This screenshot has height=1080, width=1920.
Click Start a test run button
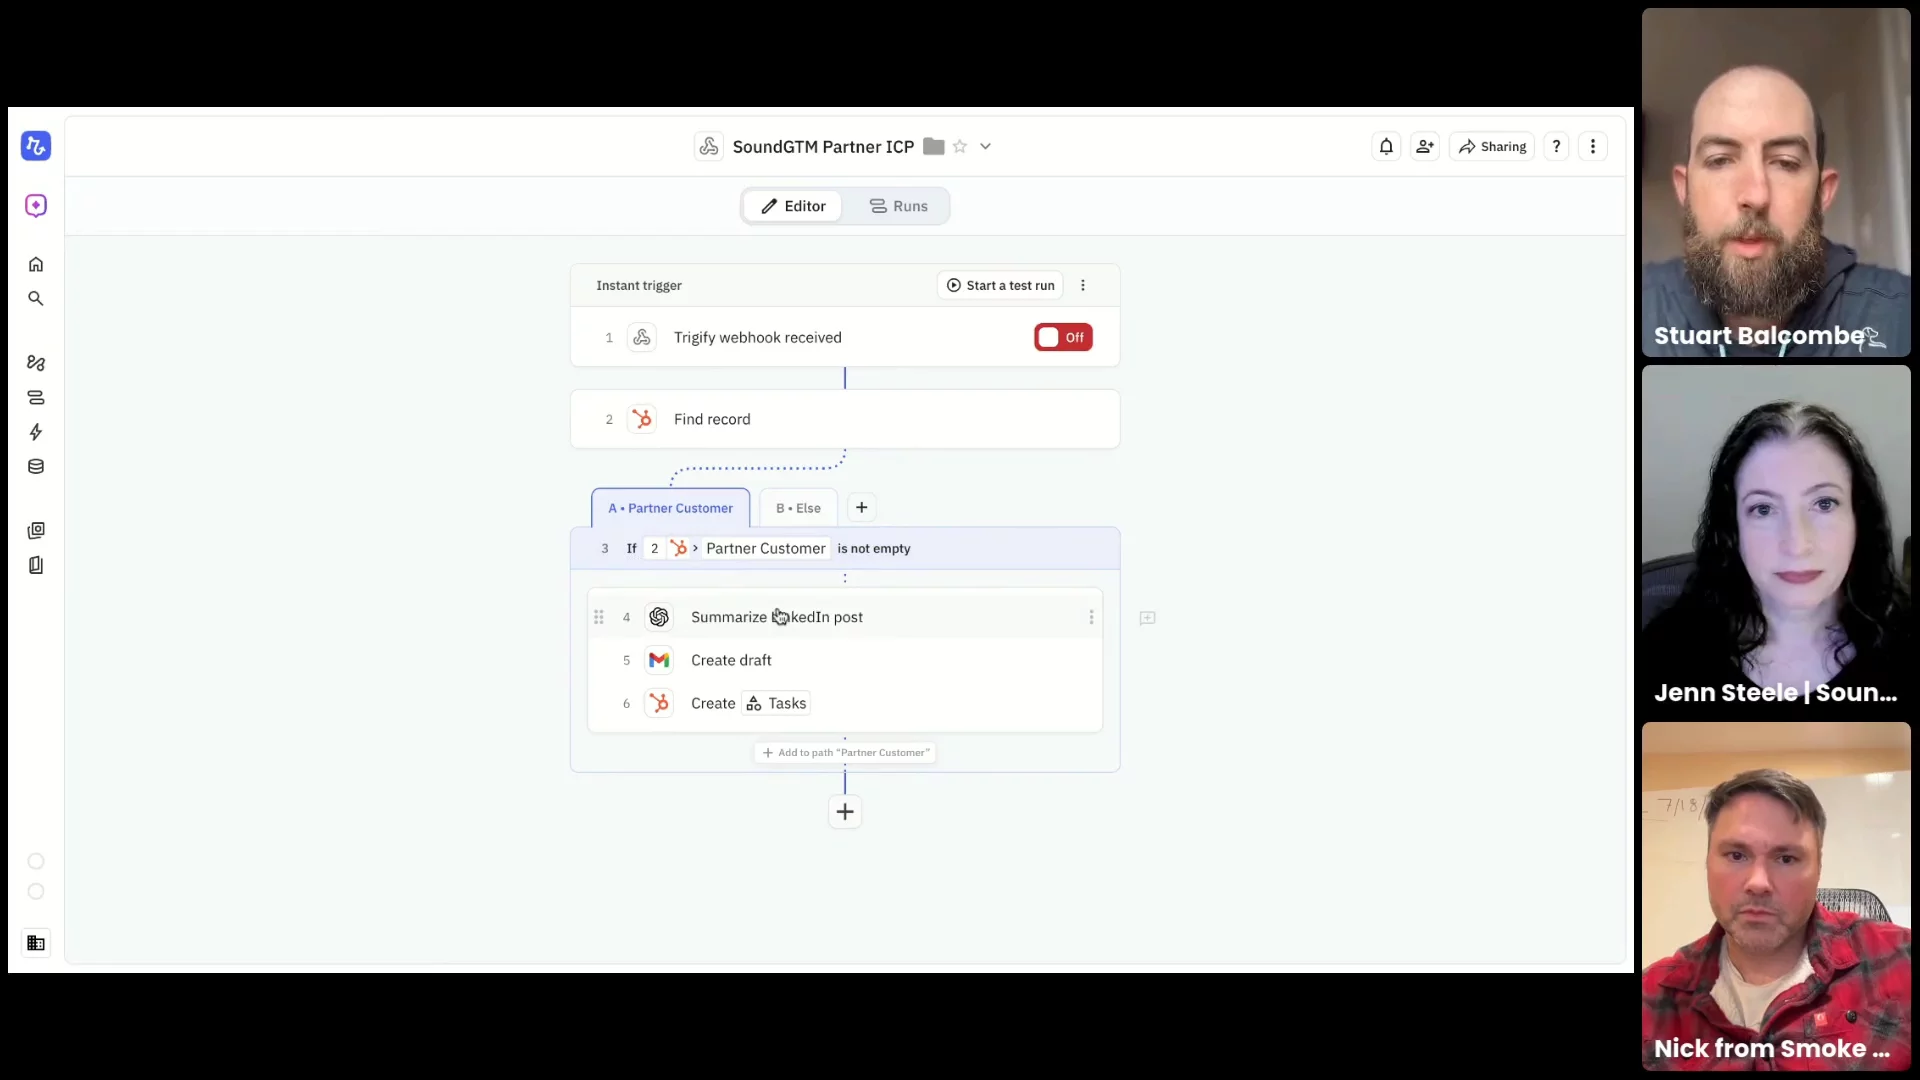1000,286
